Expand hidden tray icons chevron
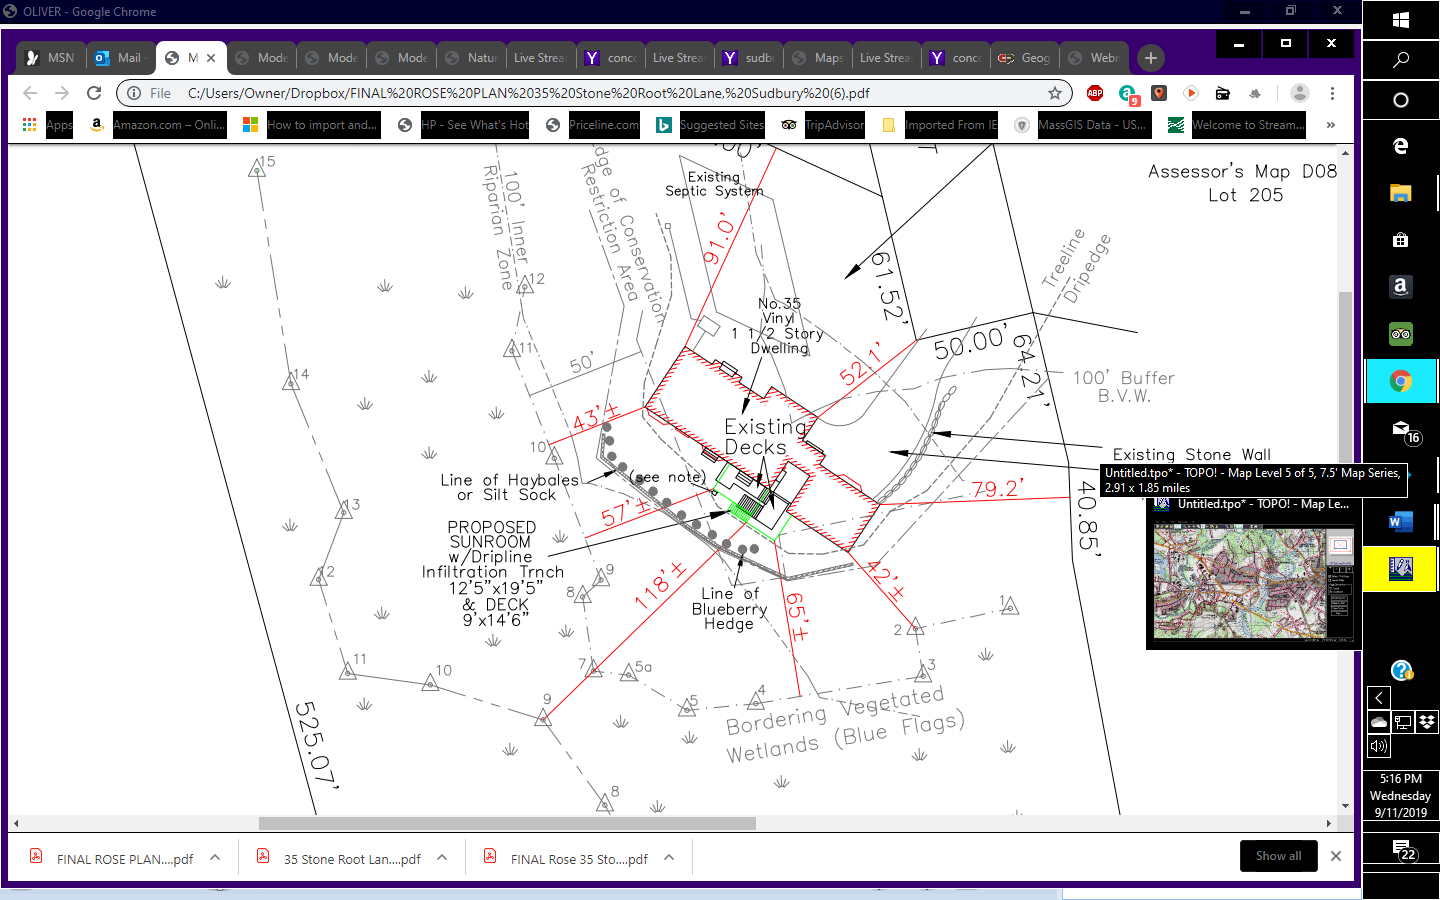 coord(1378,697)
